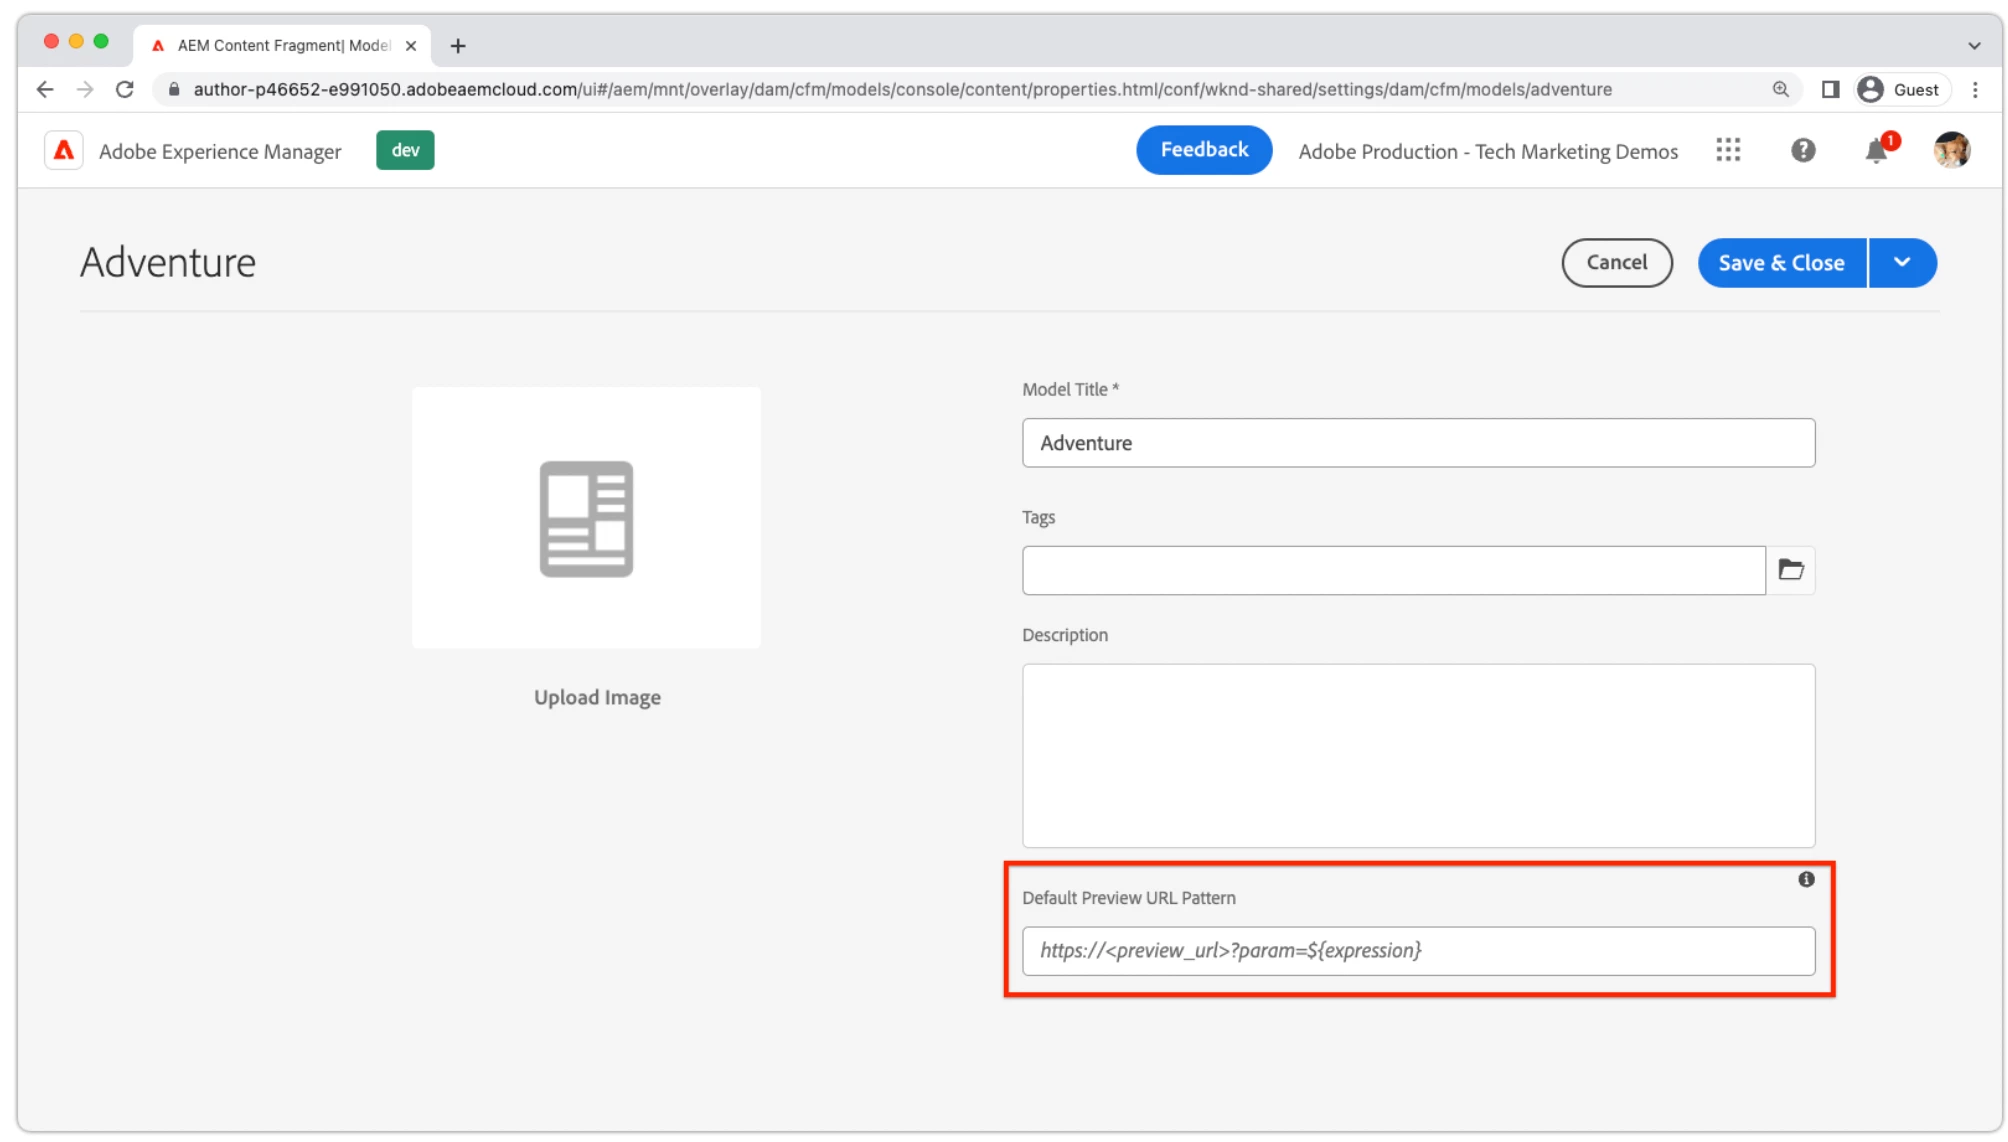Viewport: 2008px width, 1142px height.
Task: Click the Adobe logo icon in header
Action: click(x=63, y=150)
